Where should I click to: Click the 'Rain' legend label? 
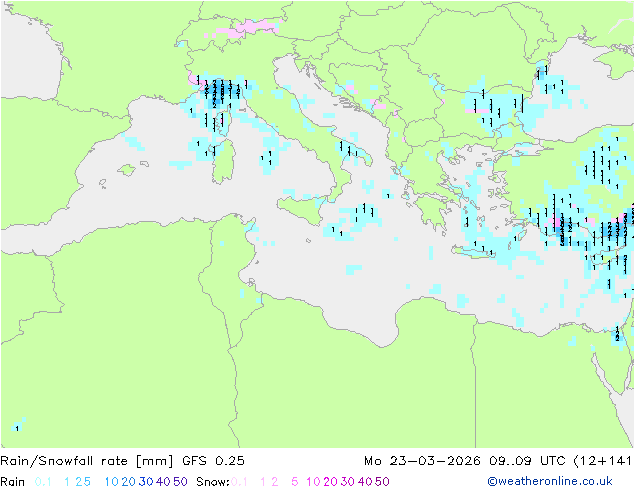(13, 482)
